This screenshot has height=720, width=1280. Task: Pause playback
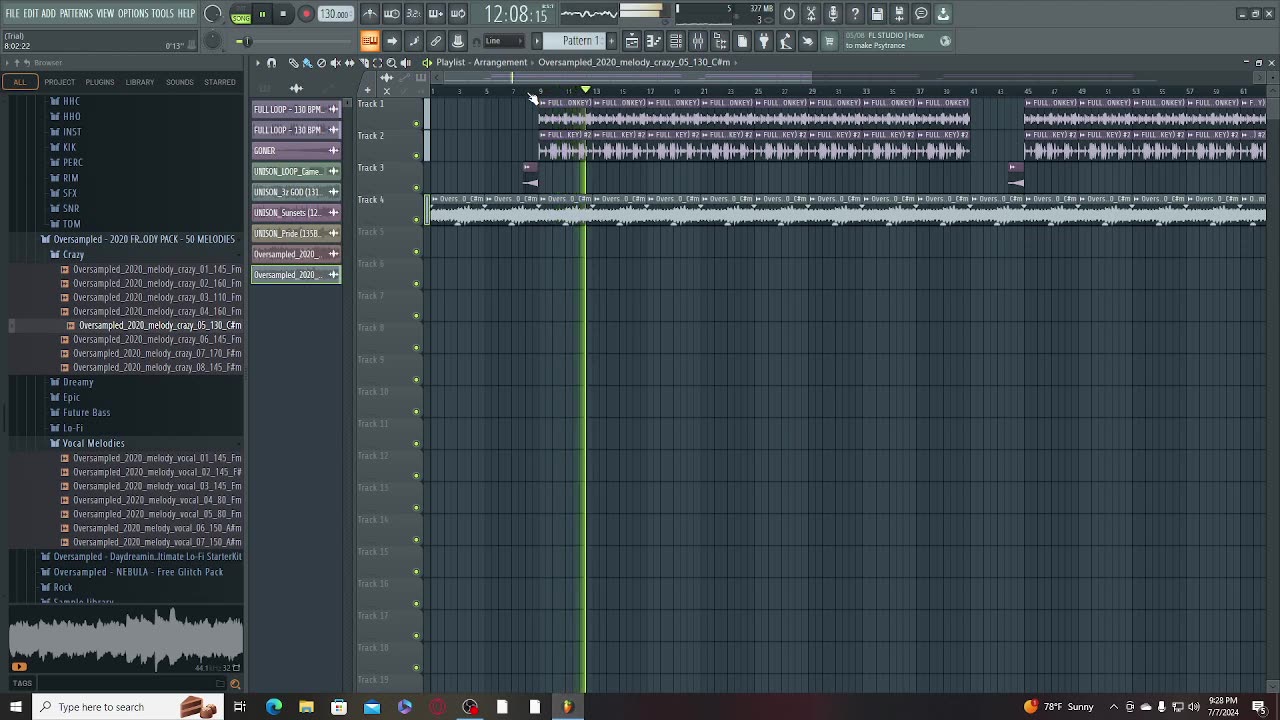262,14
